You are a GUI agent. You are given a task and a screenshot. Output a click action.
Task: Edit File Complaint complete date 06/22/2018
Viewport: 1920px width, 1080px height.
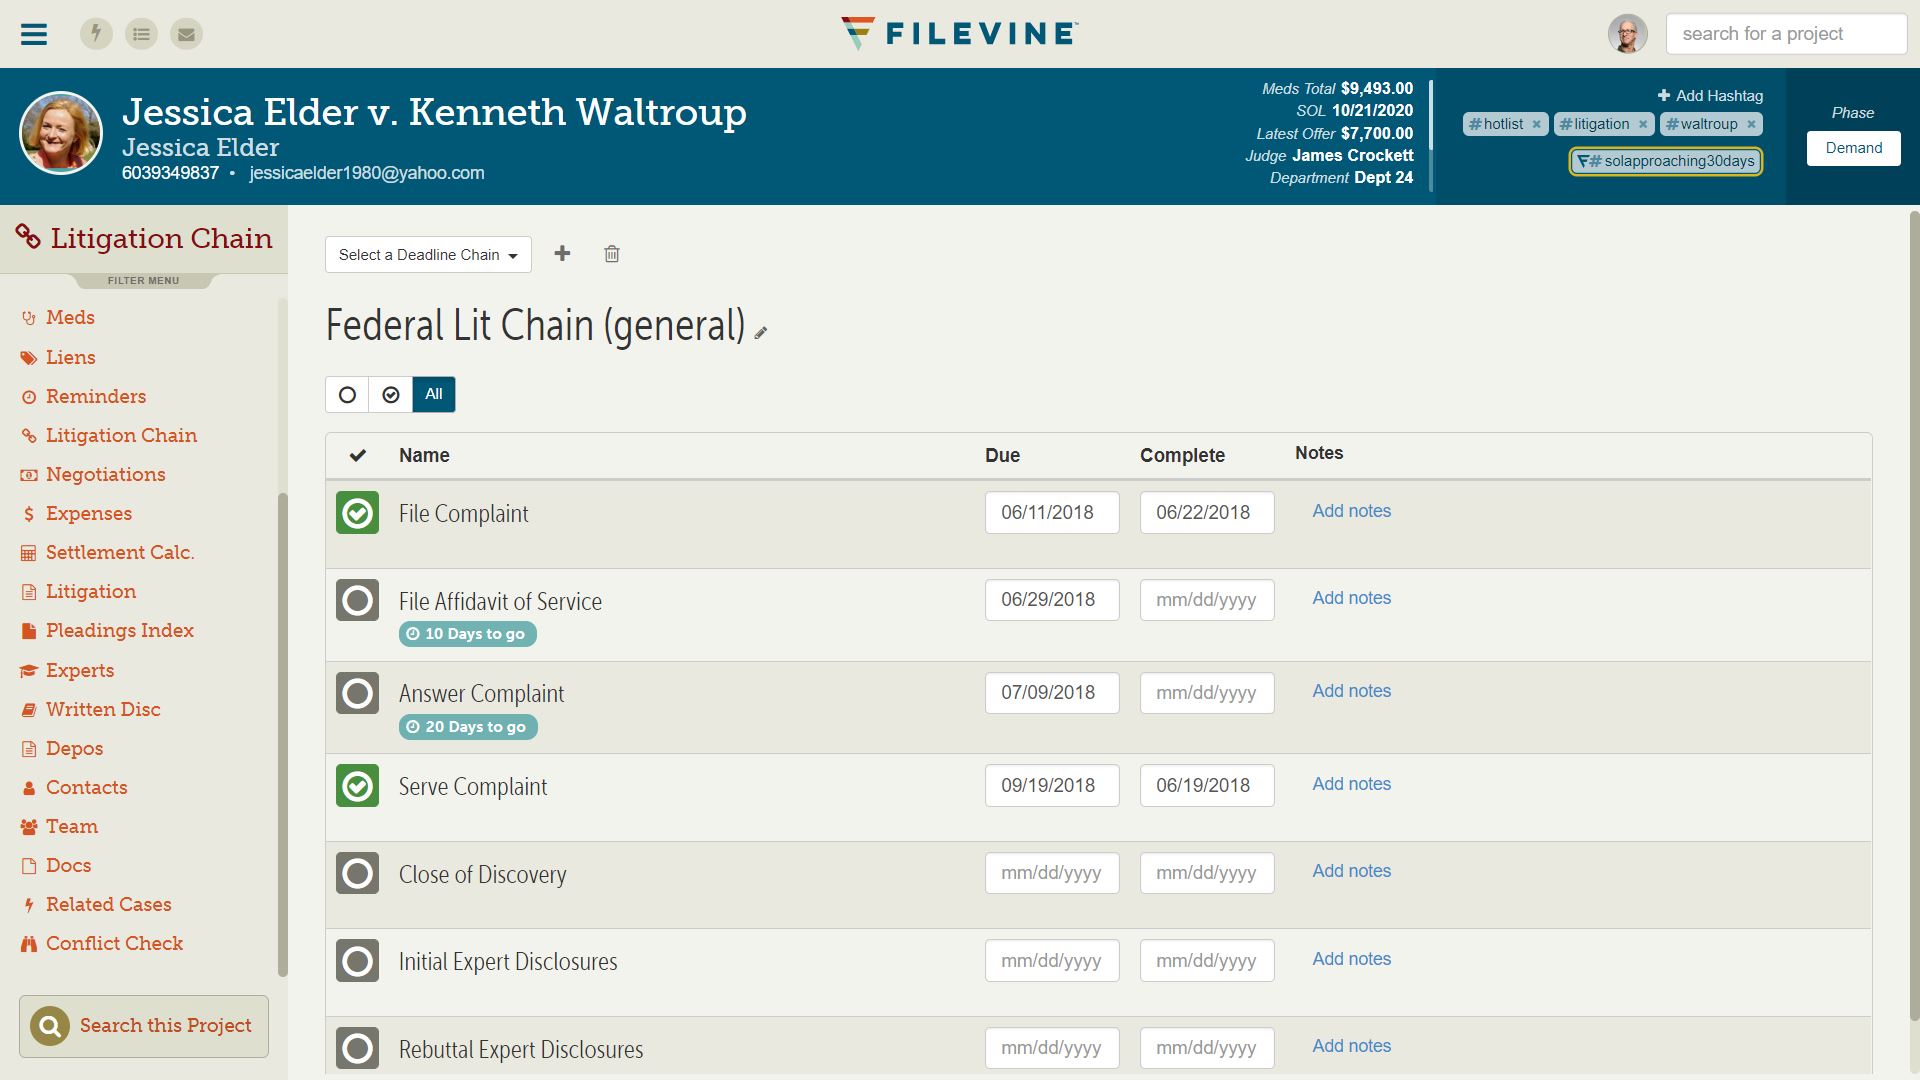point(1207,512)
